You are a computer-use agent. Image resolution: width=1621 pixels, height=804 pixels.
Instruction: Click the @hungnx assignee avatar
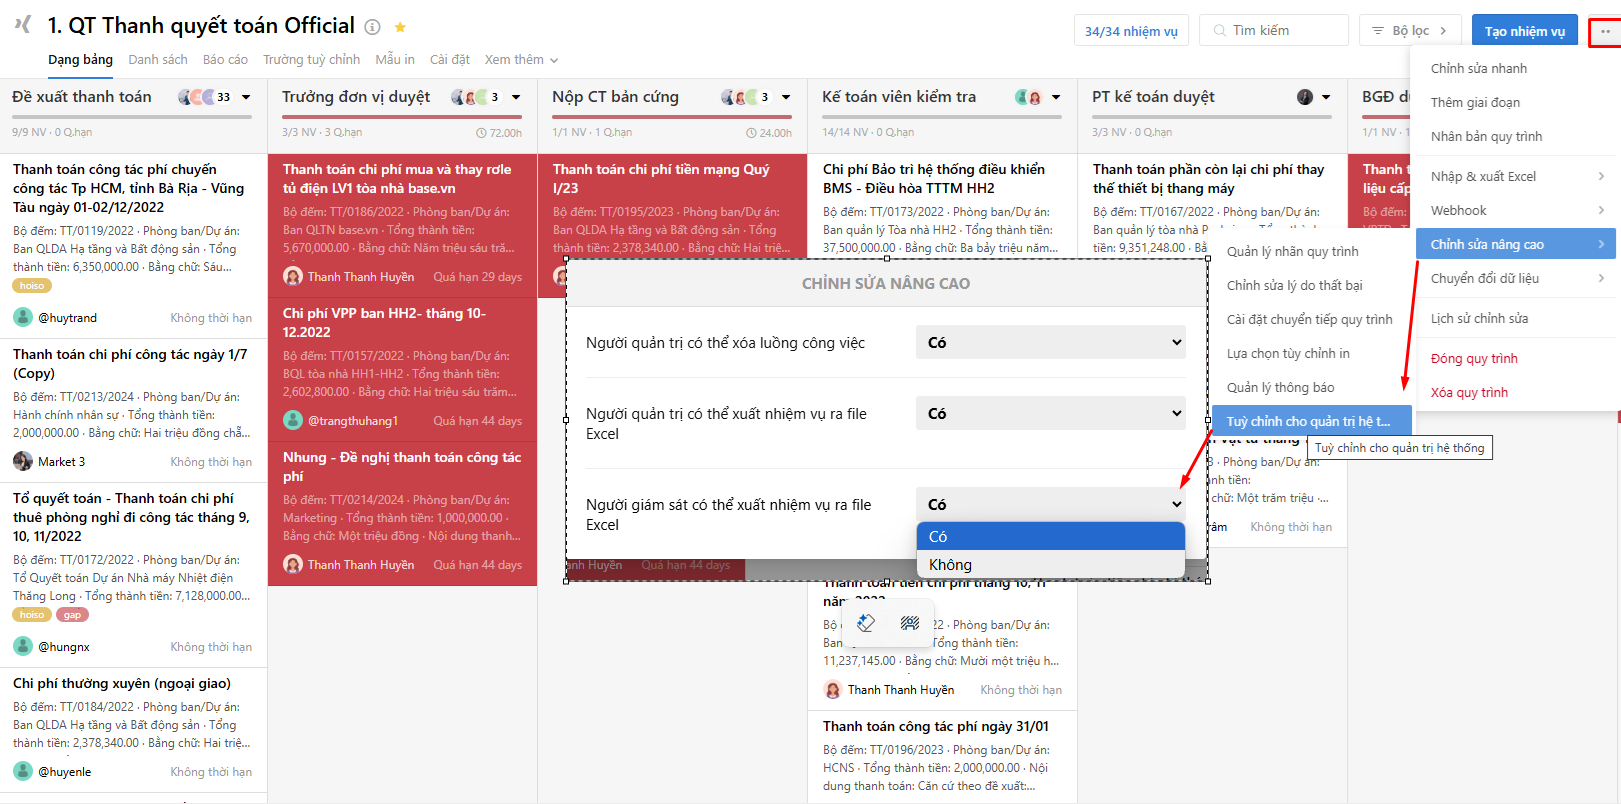click(22, 646)
